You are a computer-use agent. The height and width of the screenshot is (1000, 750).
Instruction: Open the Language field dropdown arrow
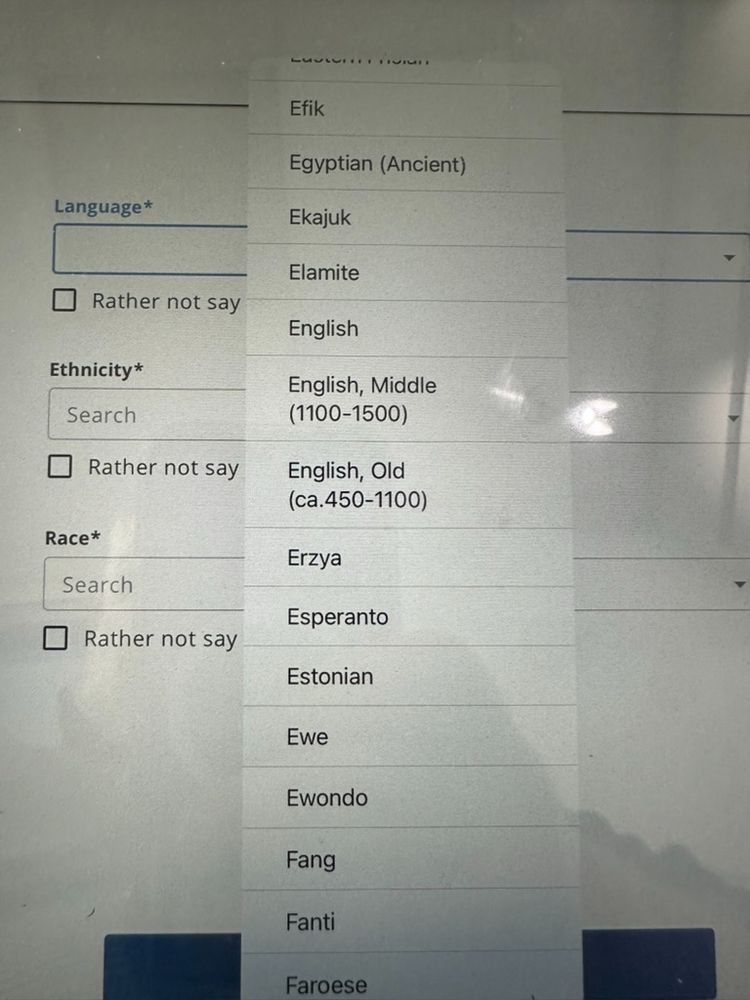(730, 256)
